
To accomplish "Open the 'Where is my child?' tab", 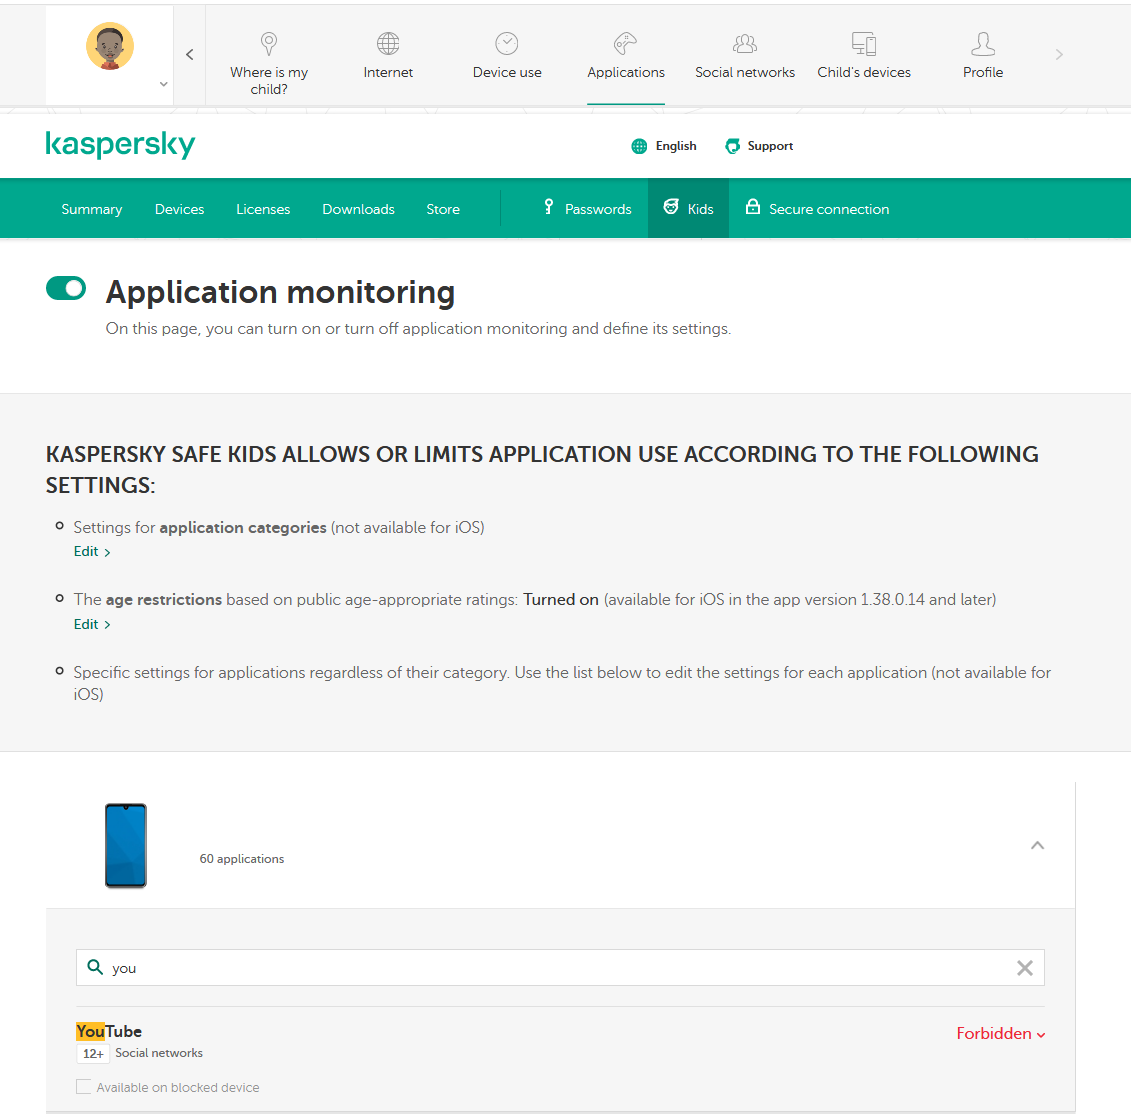I will click(x=269, y=80).
